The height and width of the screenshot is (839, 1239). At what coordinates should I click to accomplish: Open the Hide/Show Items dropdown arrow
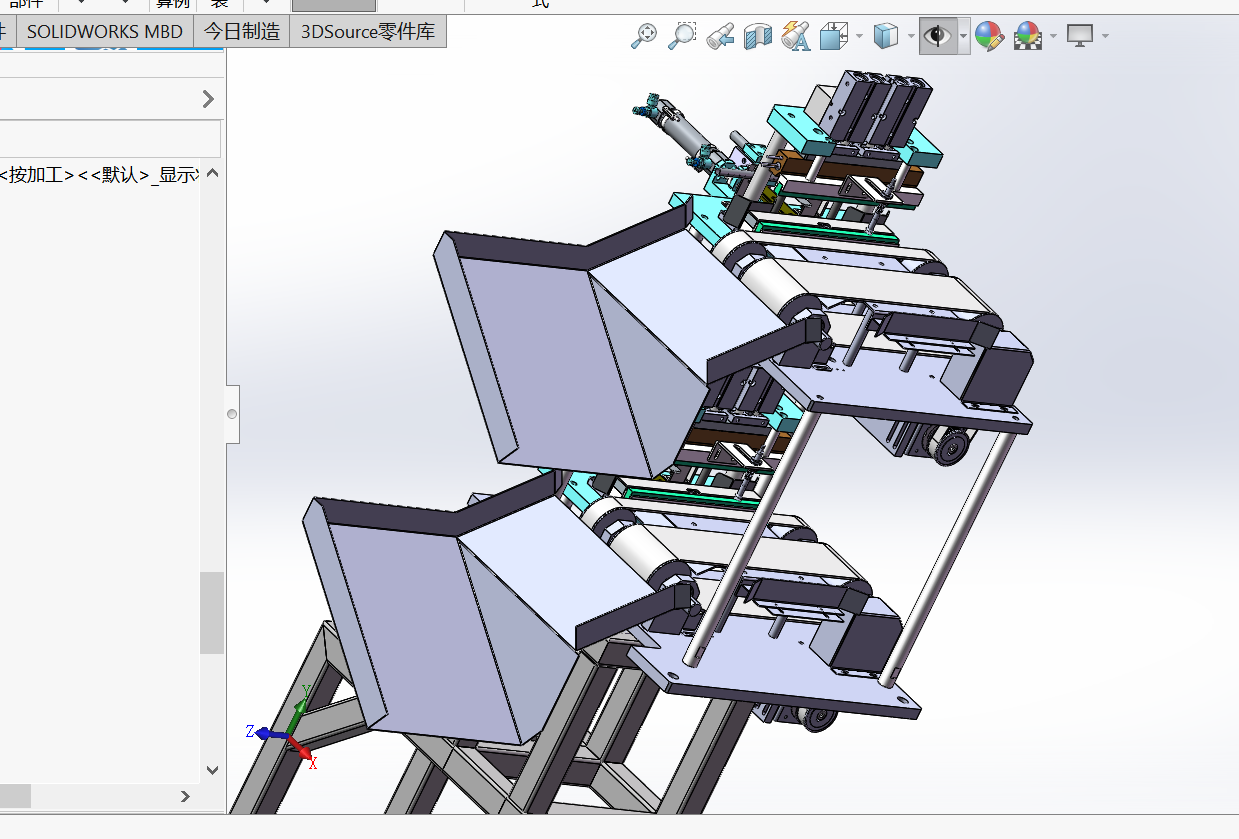(963, 37)
